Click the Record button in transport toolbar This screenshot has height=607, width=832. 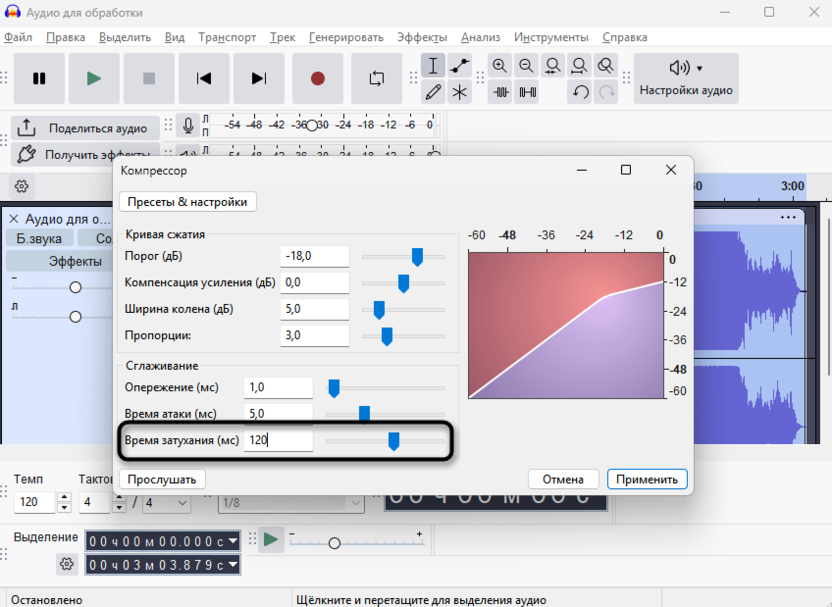318,78
